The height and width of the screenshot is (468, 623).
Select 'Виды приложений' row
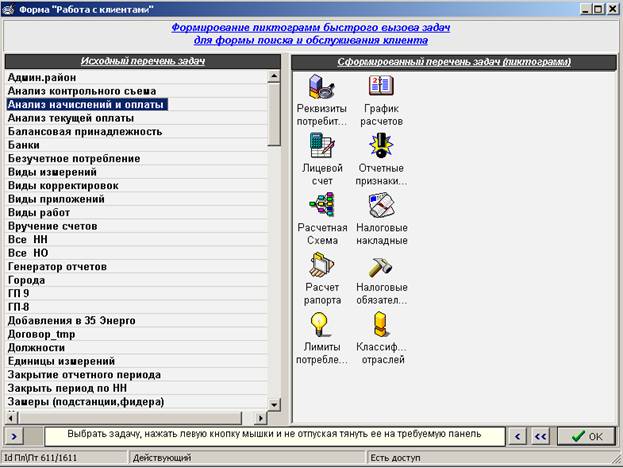tap(136, 199)
